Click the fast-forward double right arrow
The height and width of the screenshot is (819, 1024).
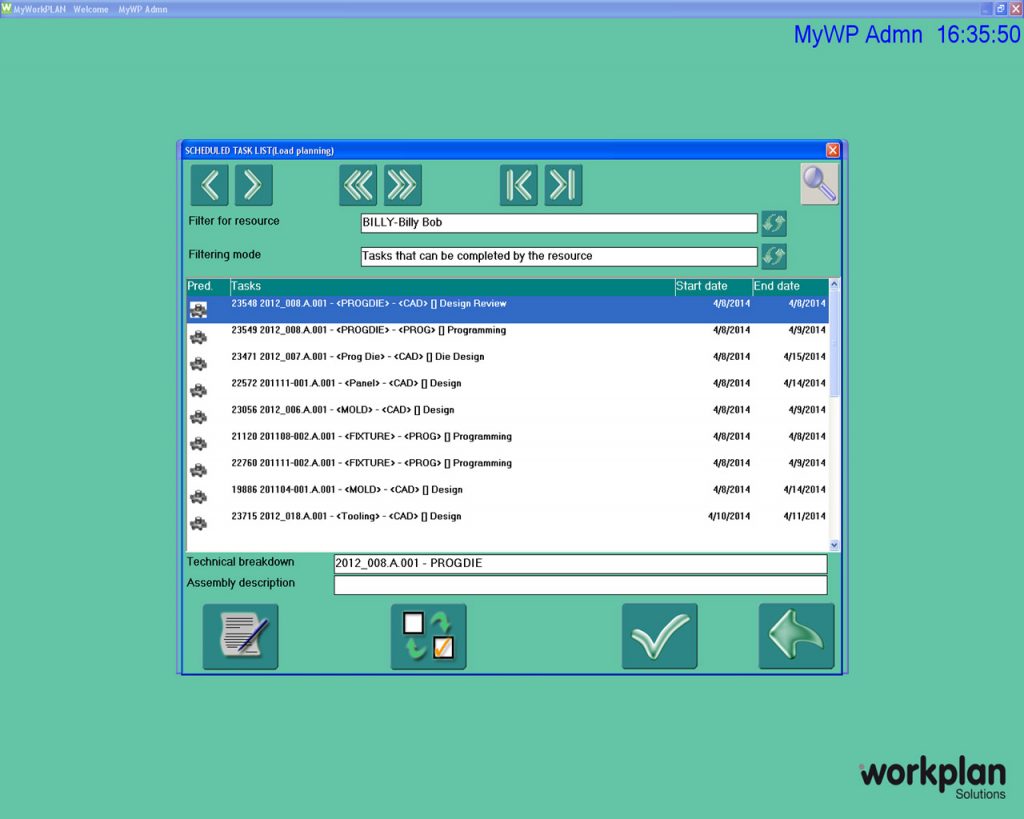point(401,184)
